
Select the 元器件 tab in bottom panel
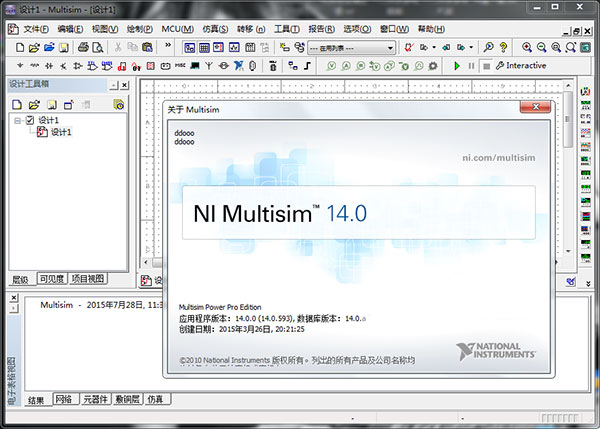click(96, 400)
